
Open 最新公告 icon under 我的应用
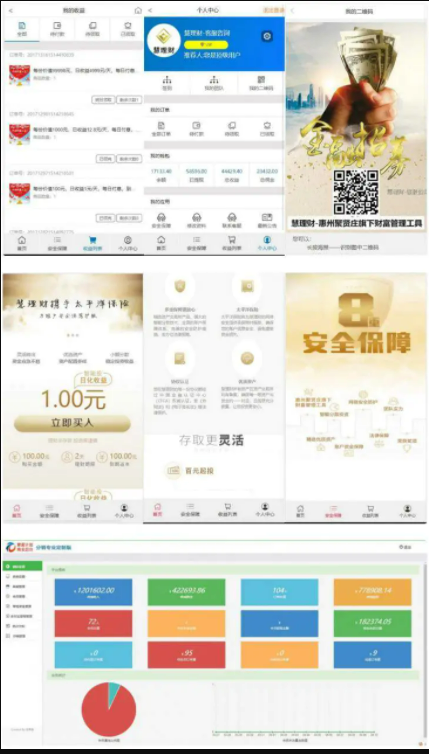point(267,221)
